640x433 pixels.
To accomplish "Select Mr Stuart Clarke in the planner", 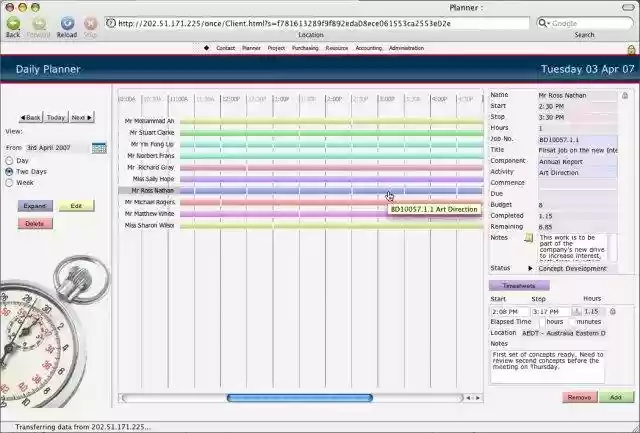I will 151,133.
